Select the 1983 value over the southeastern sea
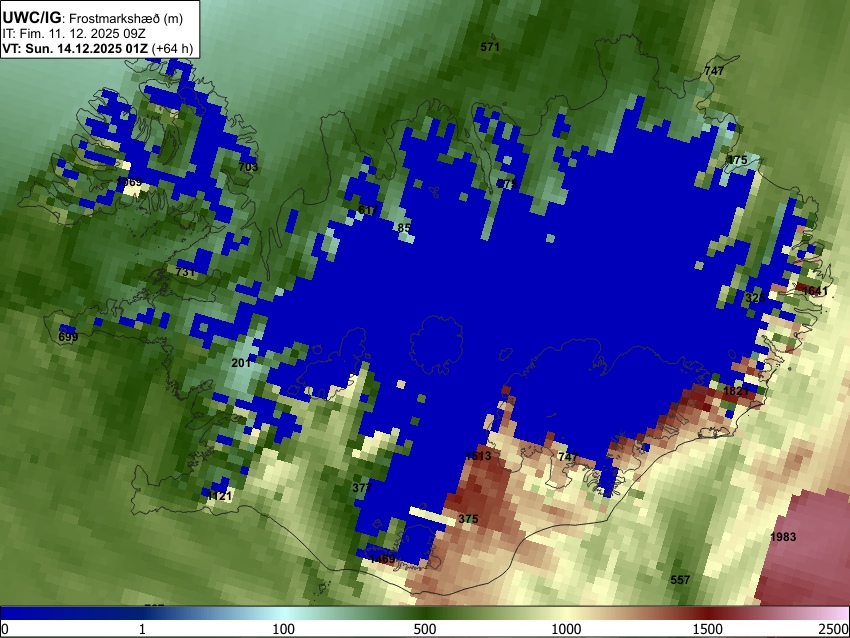The height and width of the screenshot is (638, 850). click(783, 537)
